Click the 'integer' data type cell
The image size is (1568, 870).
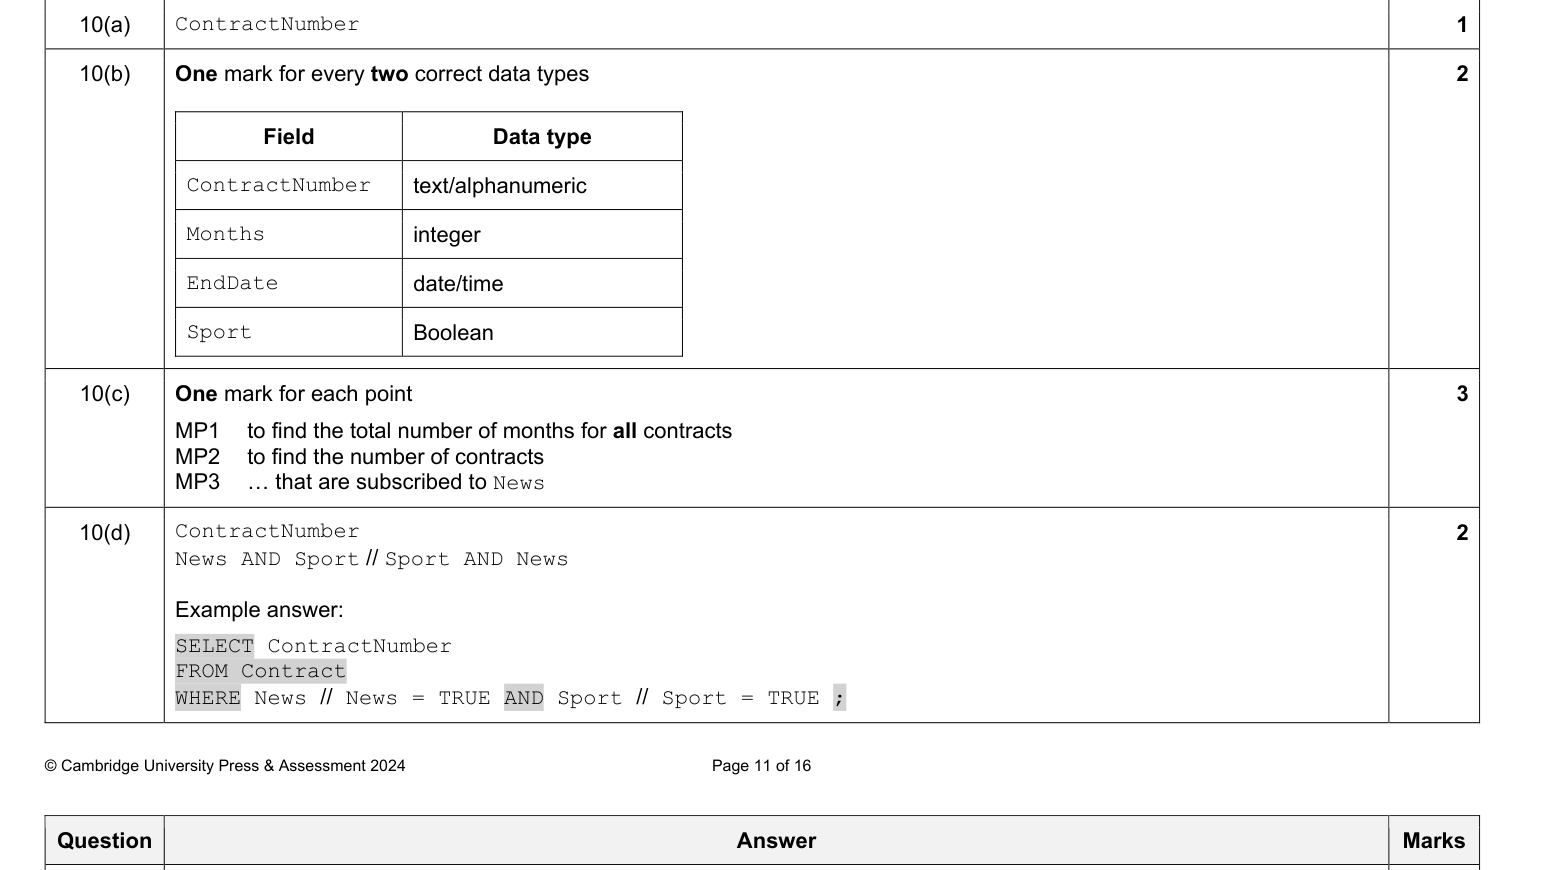tap(542, 234)
